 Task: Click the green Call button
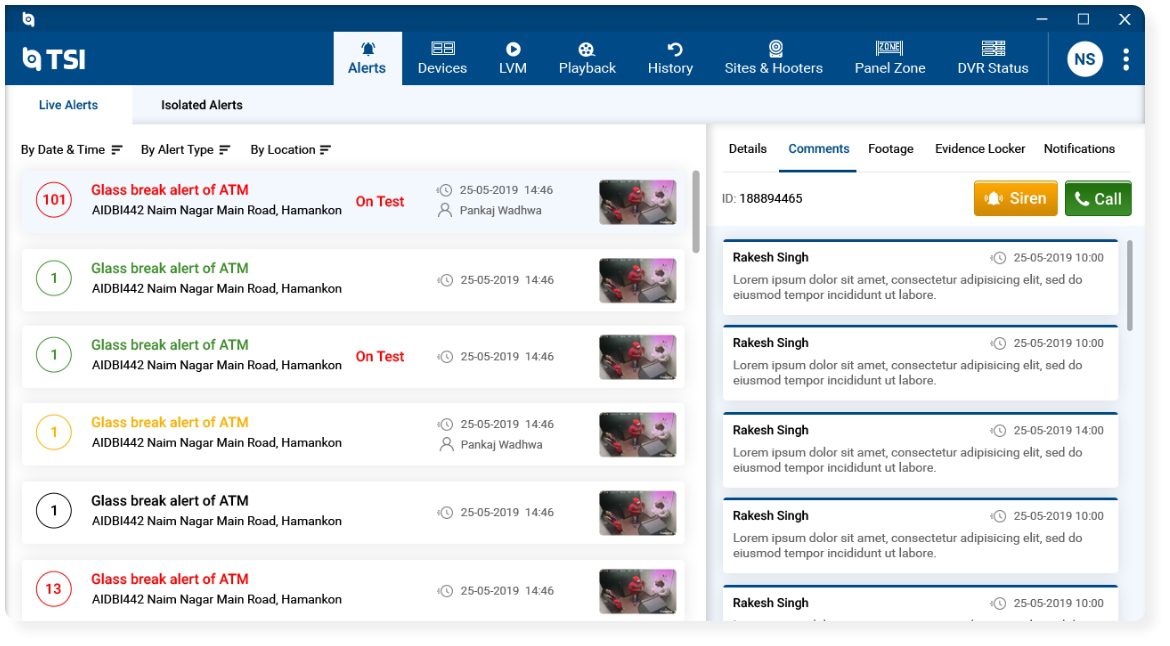coord(1098,198)
